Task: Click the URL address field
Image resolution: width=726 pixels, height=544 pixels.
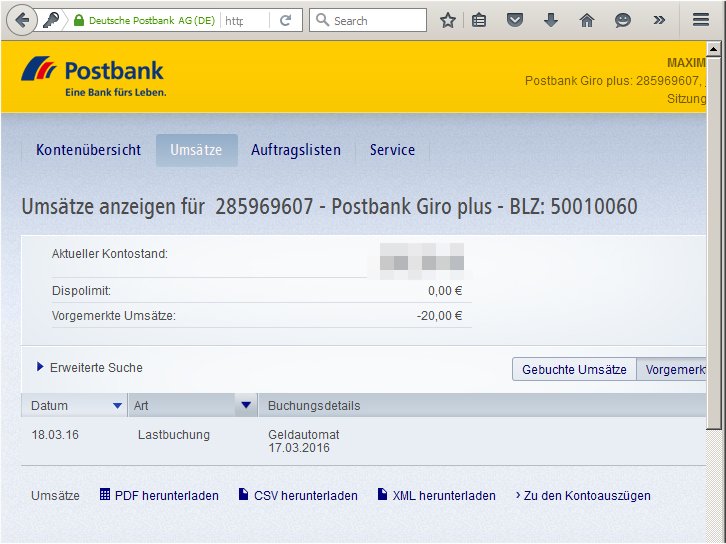Action: point(244,20)
